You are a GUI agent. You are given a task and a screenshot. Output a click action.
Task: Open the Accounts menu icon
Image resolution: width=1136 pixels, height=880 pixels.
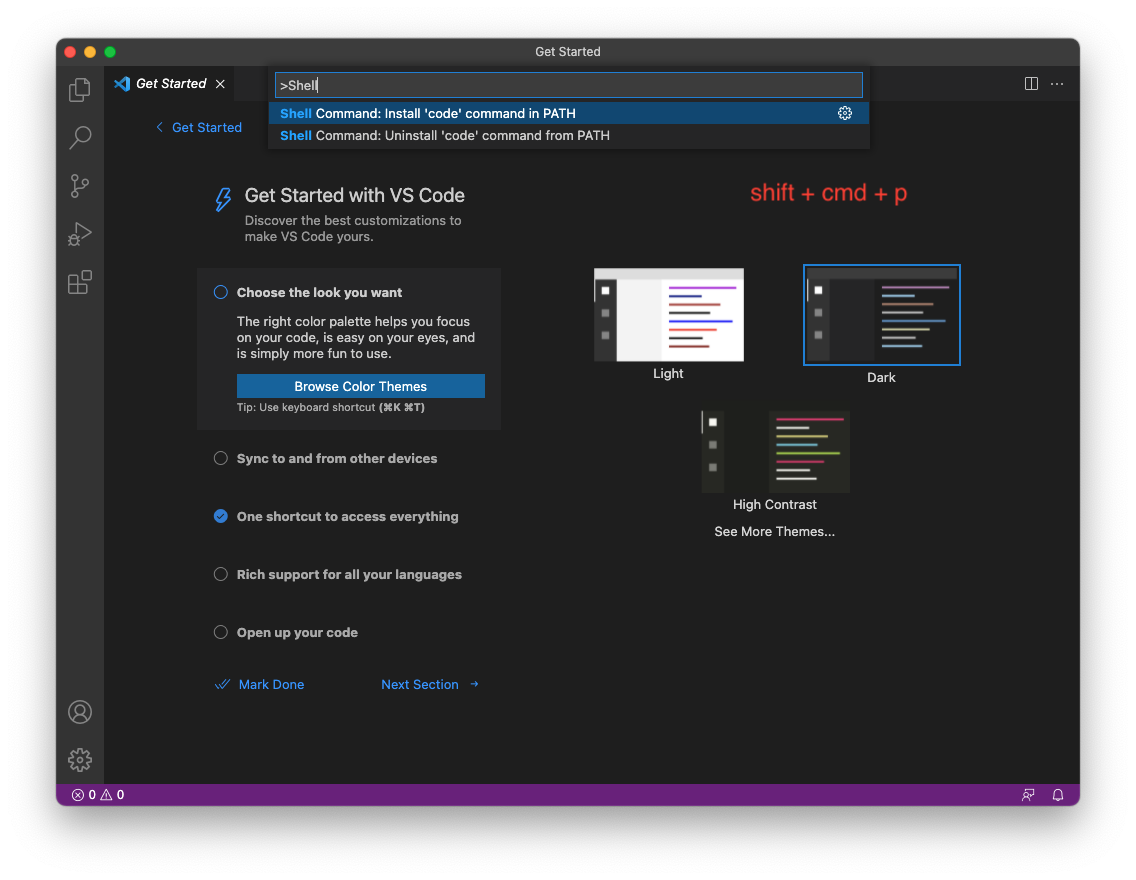point(80,712)
